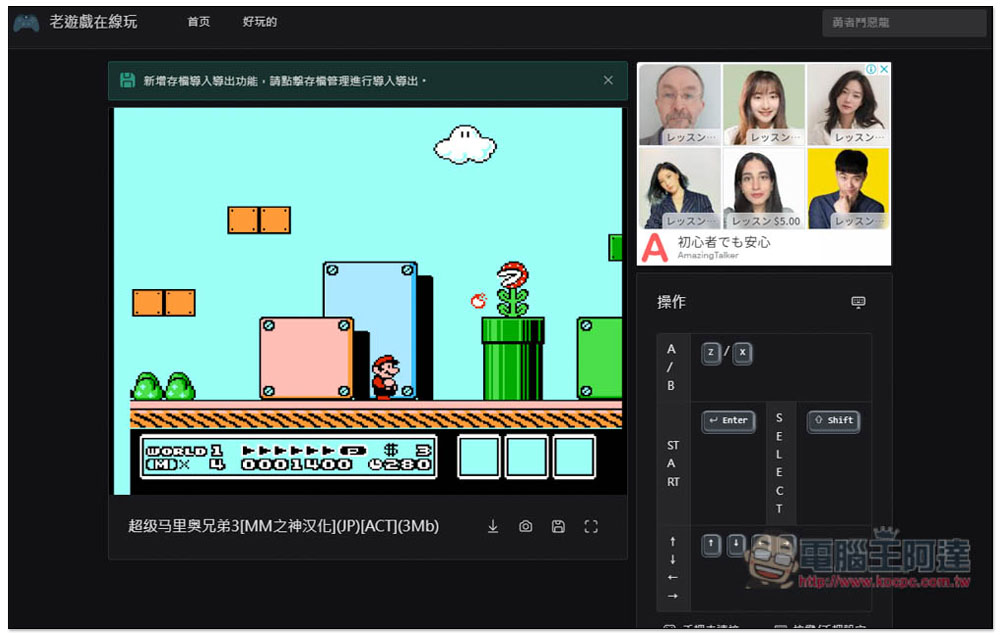
Task: Select the tutor photo with yellow background
Action: coord(848,188)
